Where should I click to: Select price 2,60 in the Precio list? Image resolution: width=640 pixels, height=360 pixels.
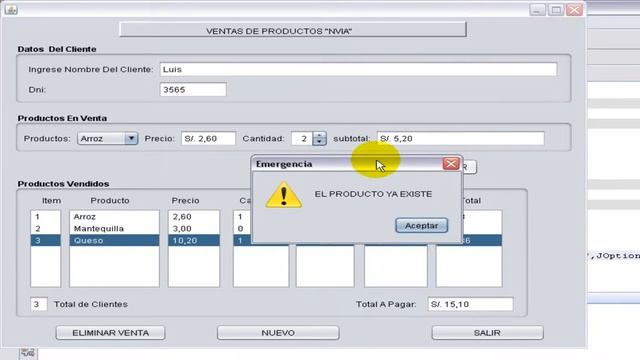tap(194, 217)
